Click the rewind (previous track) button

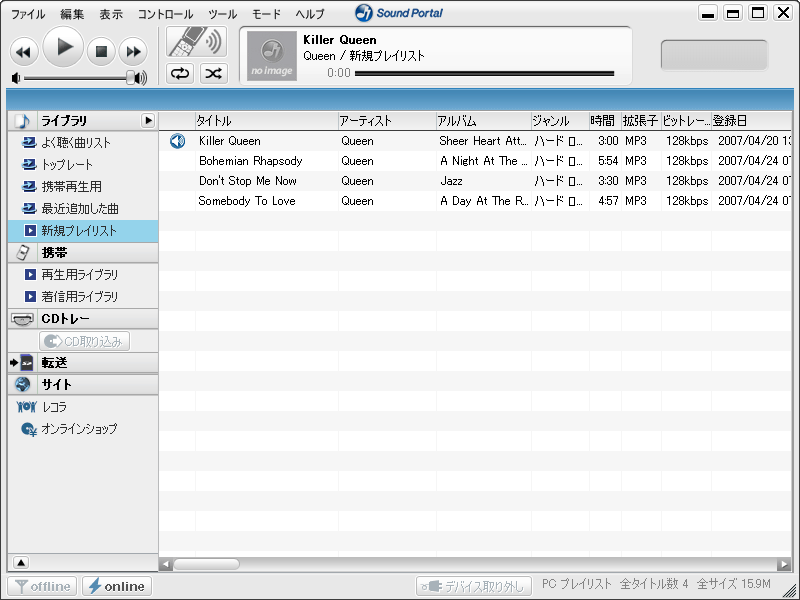24,52
